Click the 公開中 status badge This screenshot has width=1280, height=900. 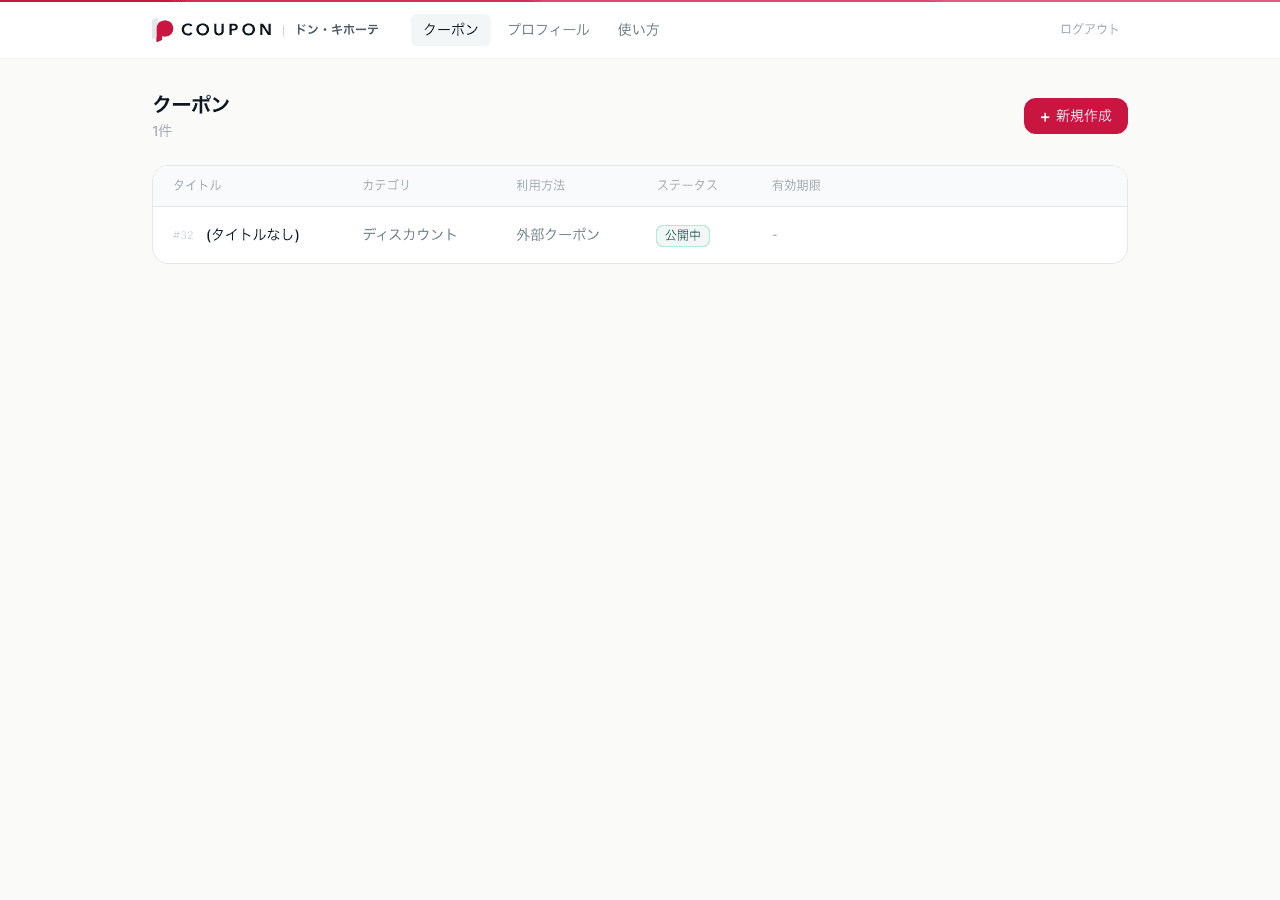click(683, 236)
